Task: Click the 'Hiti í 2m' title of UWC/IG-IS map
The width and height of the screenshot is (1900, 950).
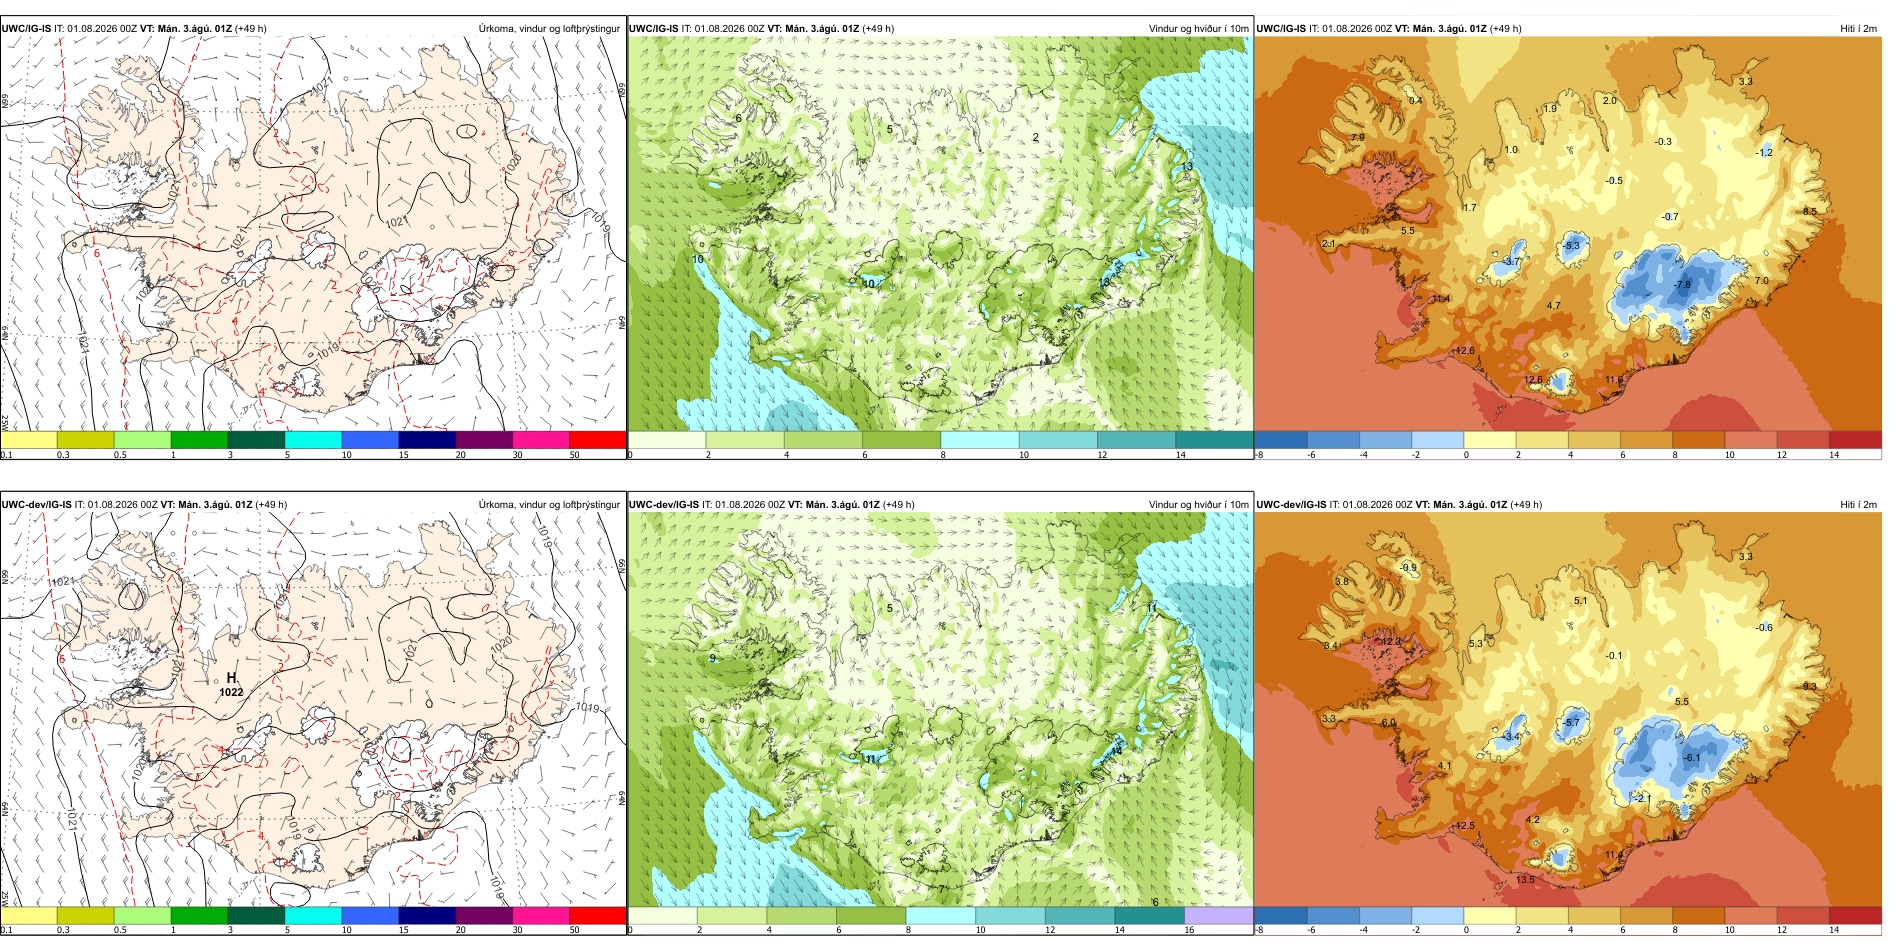Action: (x=1858, y=29)
